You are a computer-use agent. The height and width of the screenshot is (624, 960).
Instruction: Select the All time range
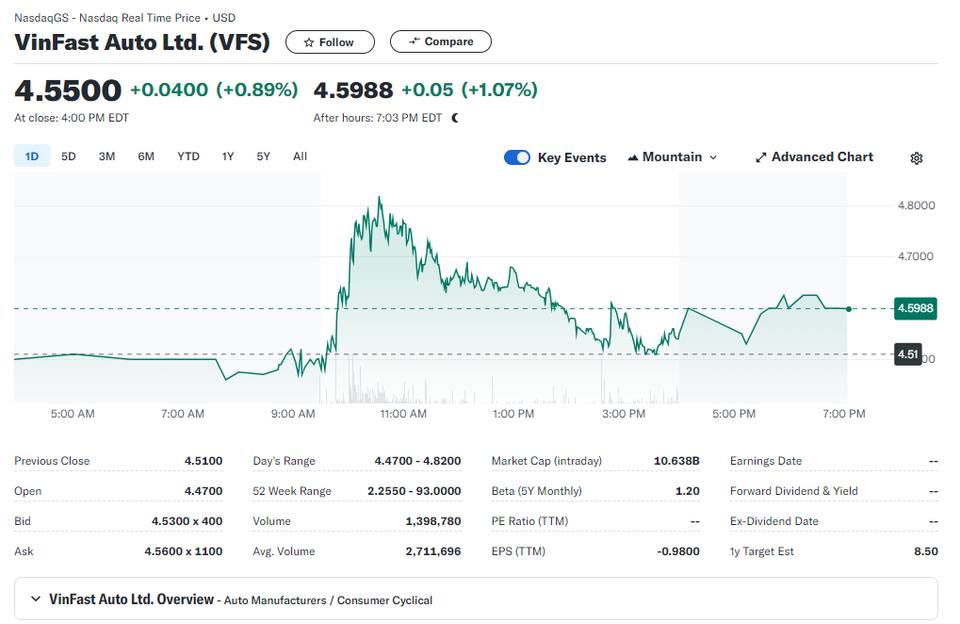click(300, 156)
